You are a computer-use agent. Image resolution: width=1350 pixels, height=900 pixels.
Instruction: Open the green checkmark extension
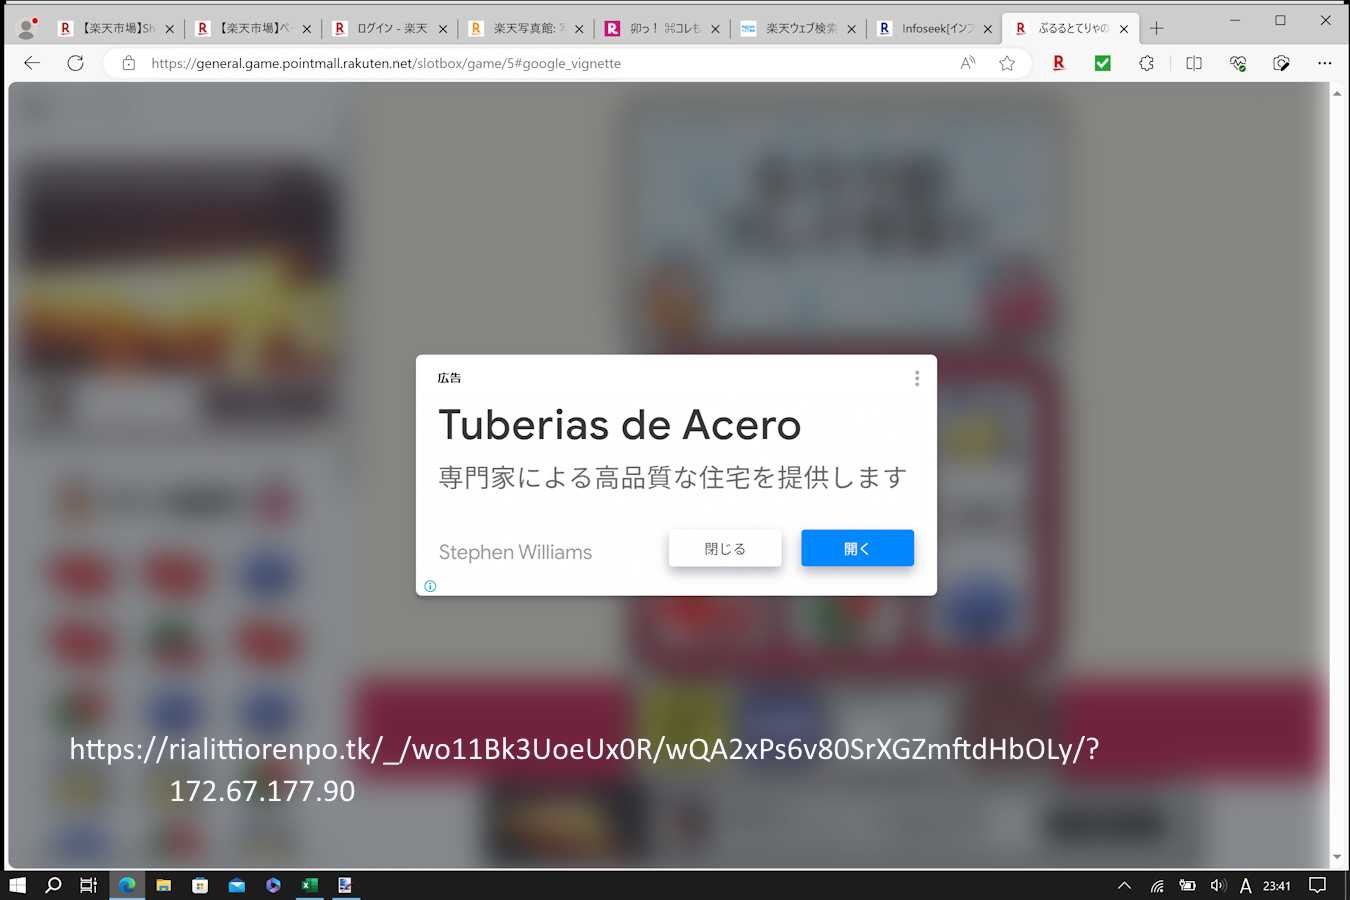(1102, 63)
